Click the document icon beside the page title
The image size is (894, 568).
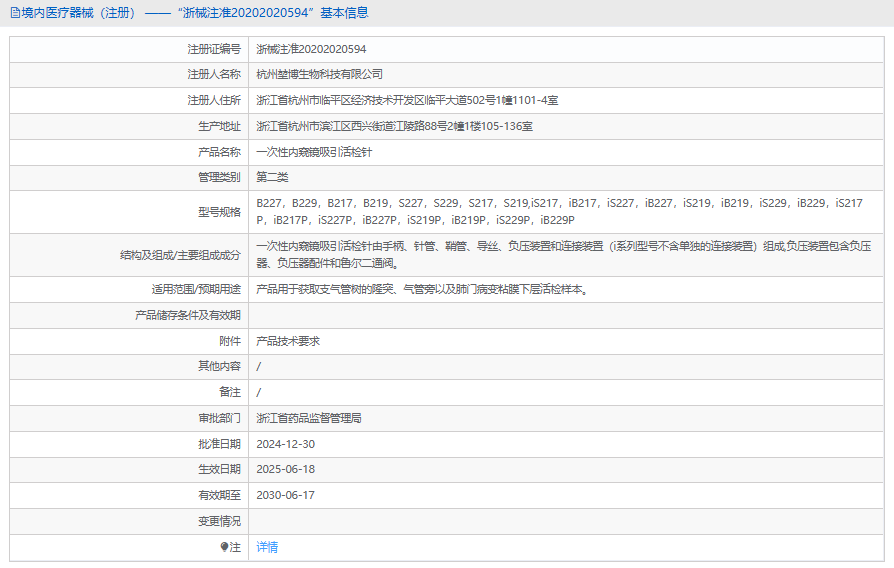click(x=14, y=13)
